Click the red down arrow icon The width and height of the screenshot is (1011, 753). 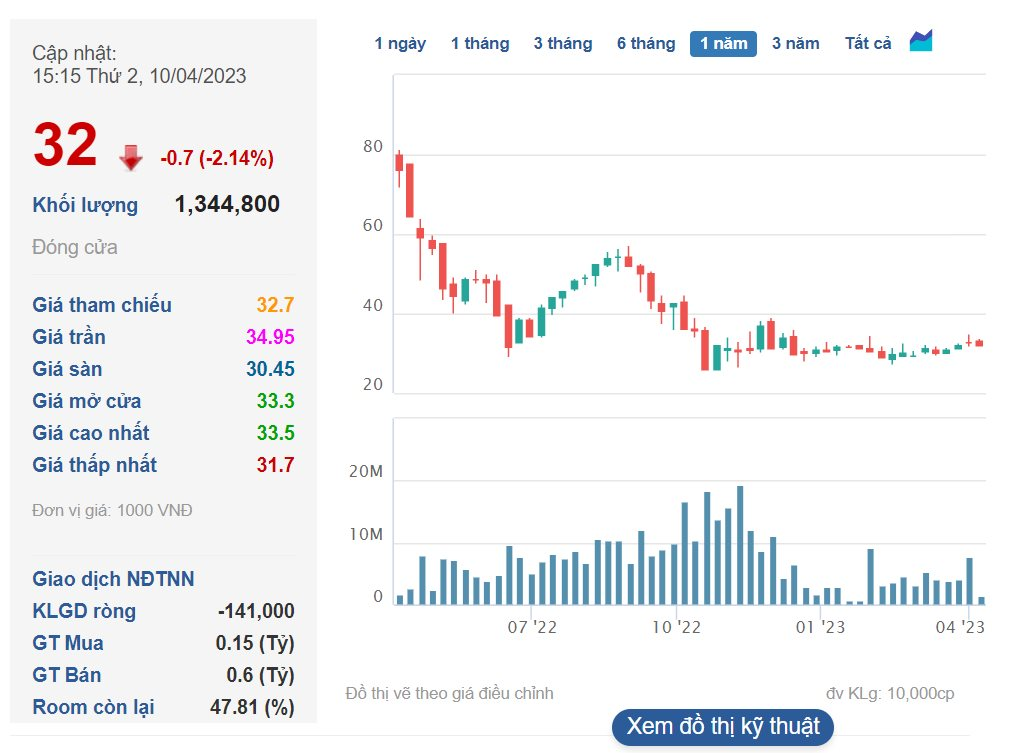coord(131,158)
